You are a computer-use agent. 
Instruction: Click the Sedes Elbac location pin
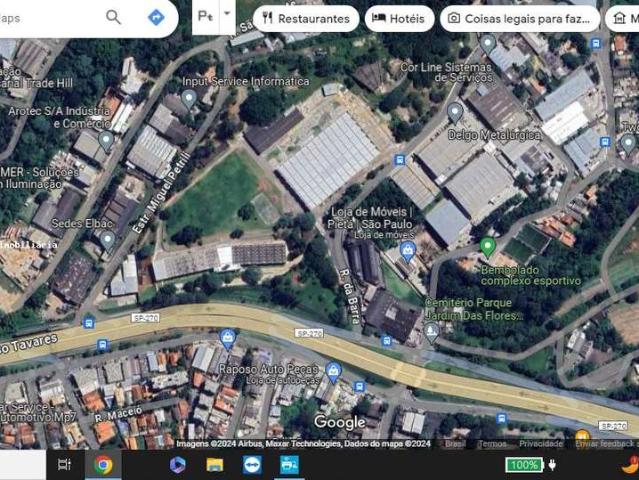[x=108, y=240]
